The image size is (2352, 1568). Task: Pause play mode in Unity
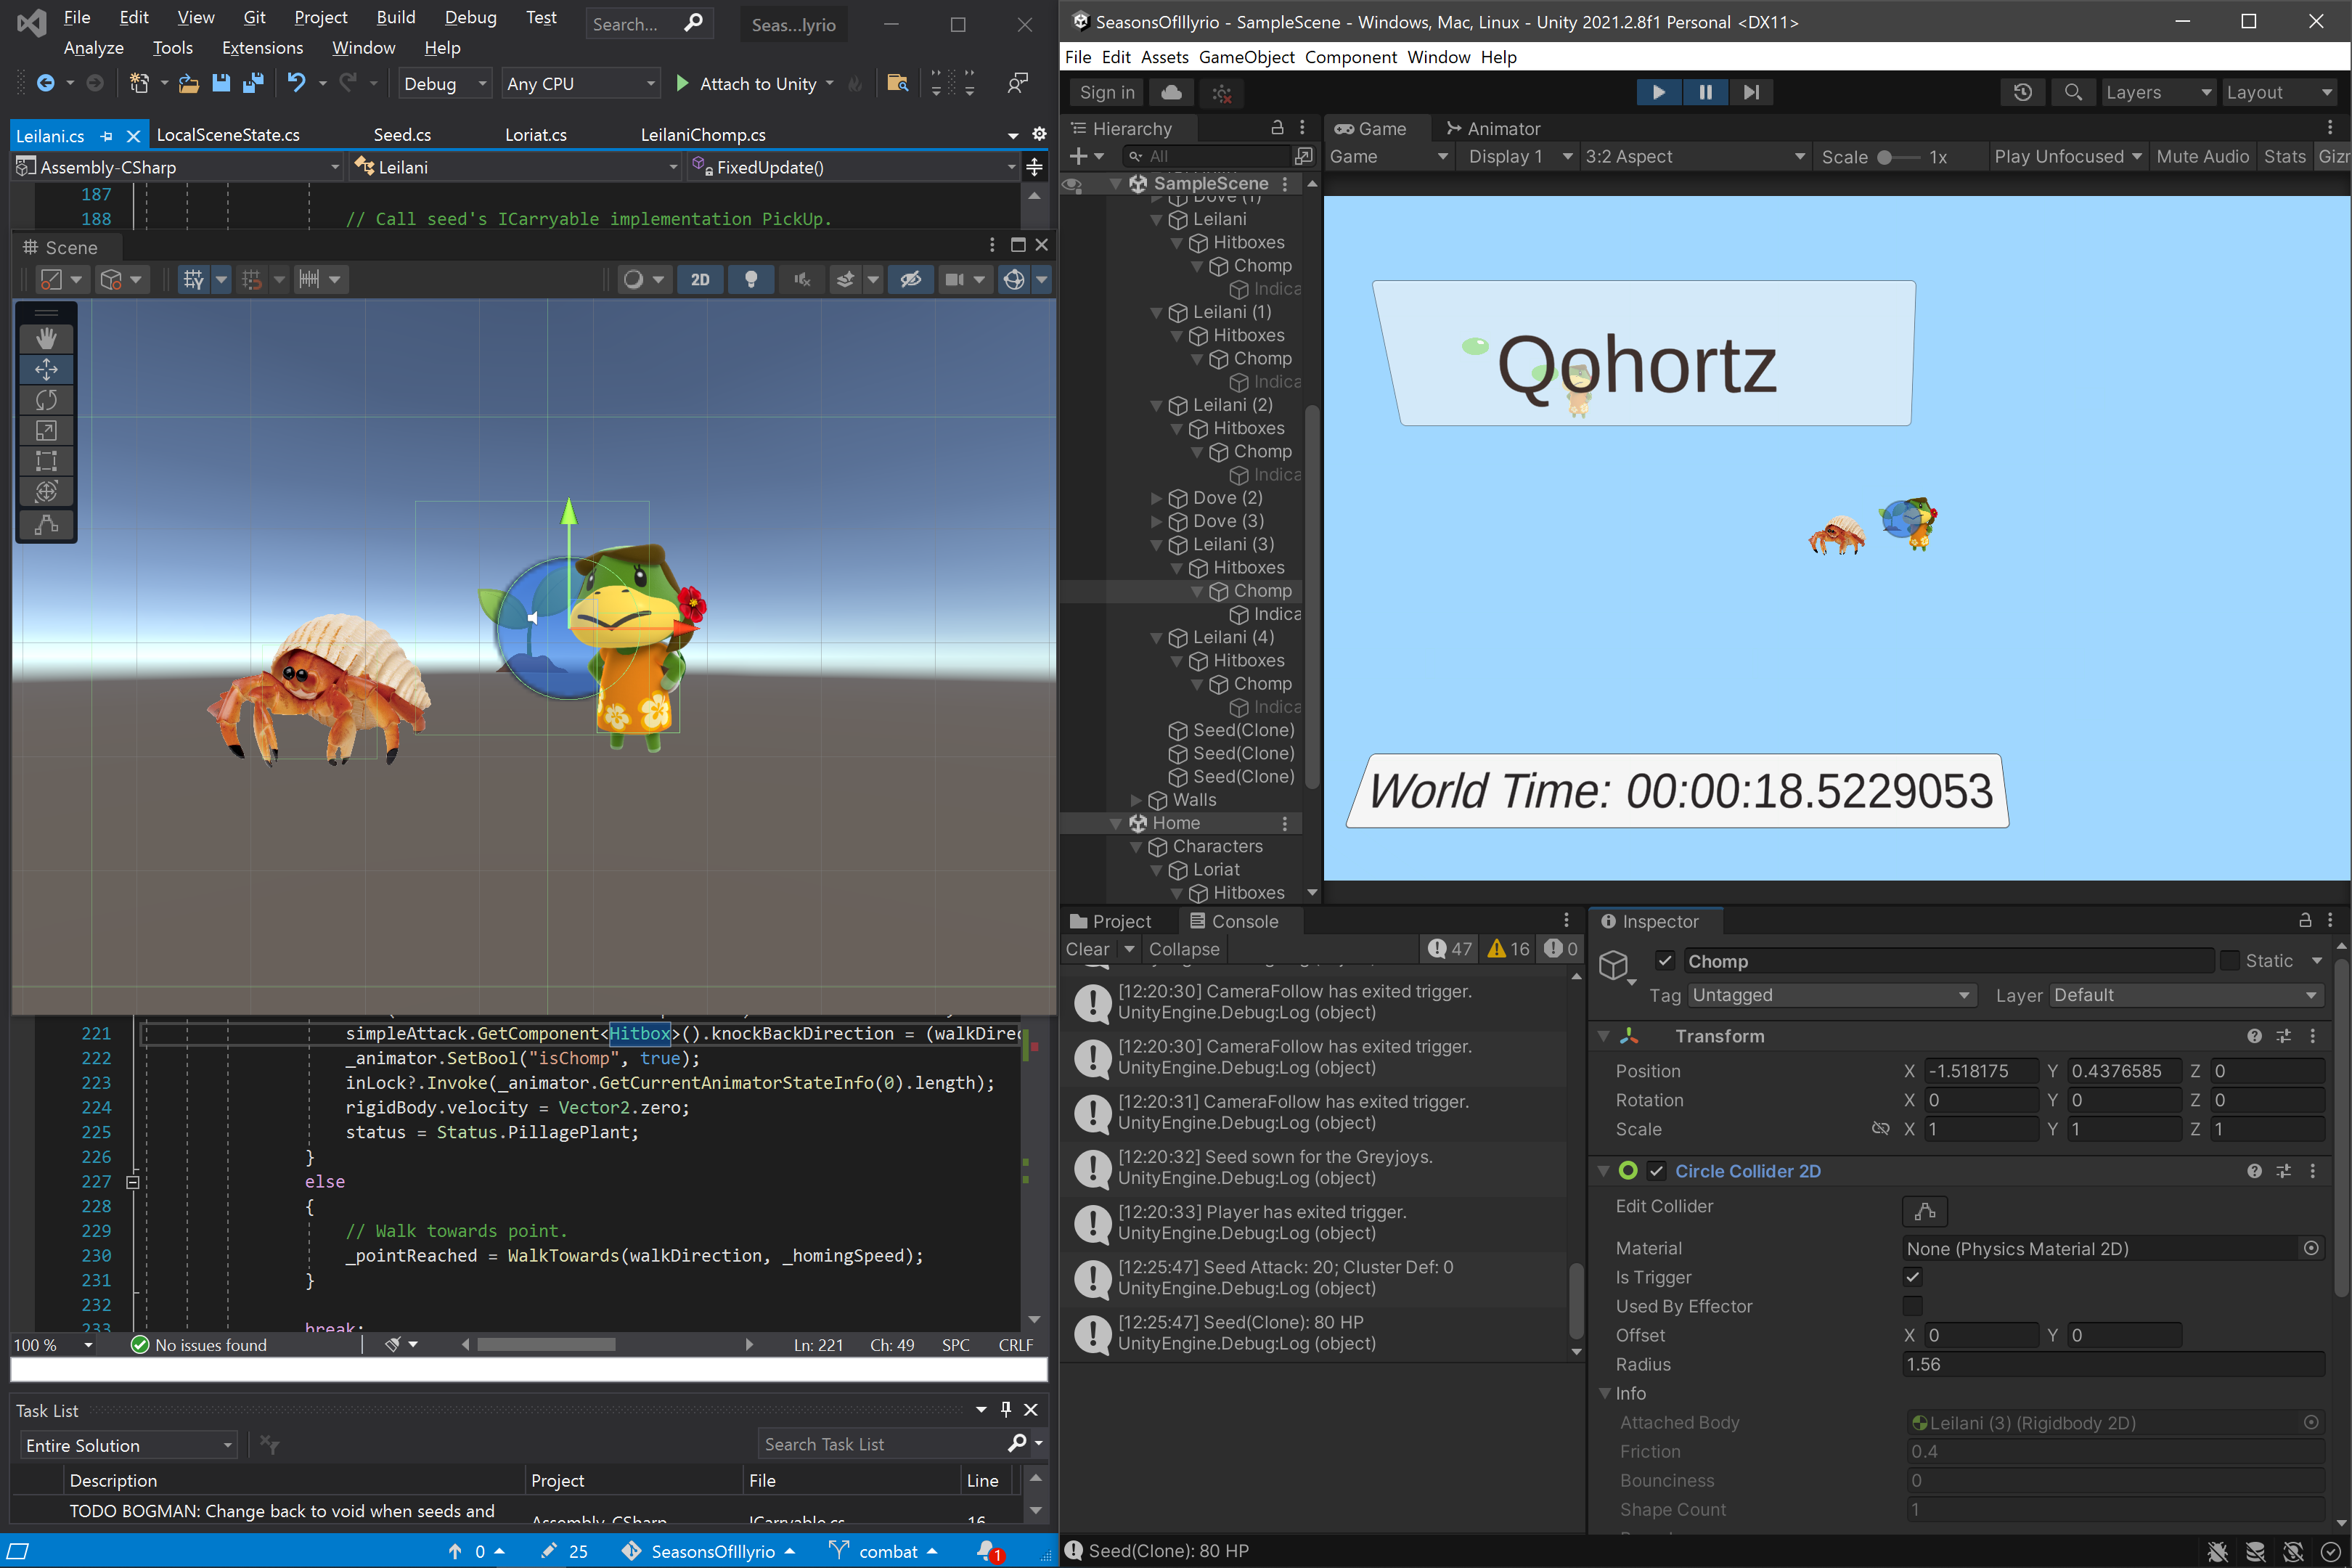tap(1705, 92)
